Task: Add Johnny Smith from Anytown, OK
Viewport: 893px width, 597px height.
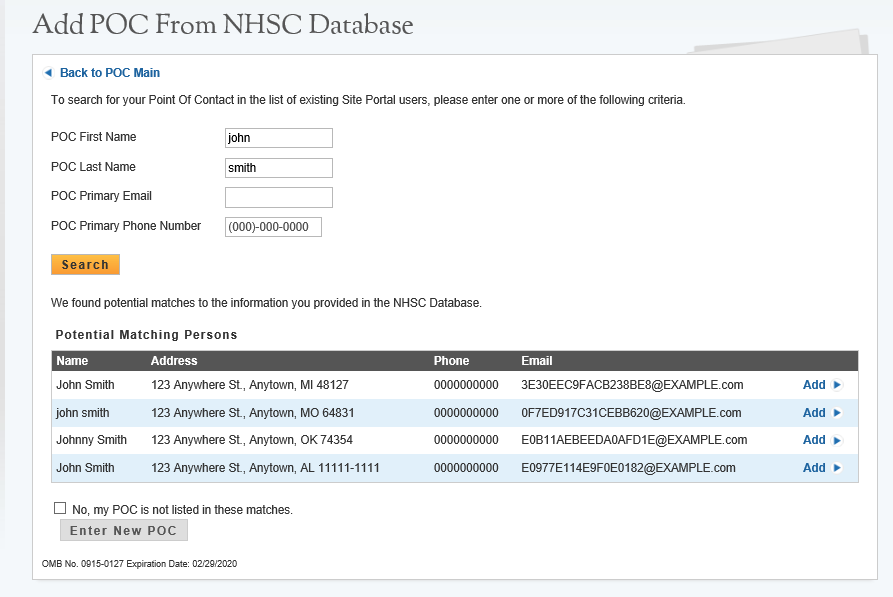Action: [x=814, y=440]
